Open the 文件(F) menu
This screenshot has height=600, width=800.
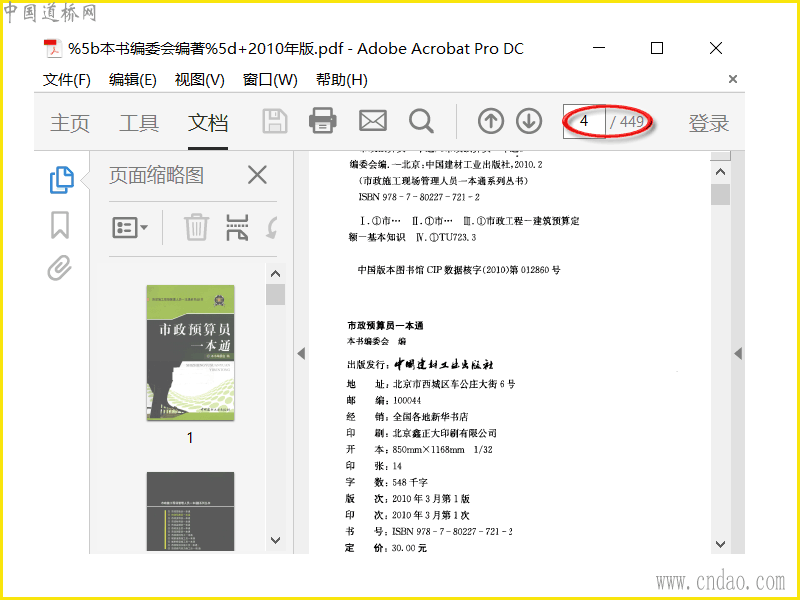pyautogui.click(x=67, y=80)
